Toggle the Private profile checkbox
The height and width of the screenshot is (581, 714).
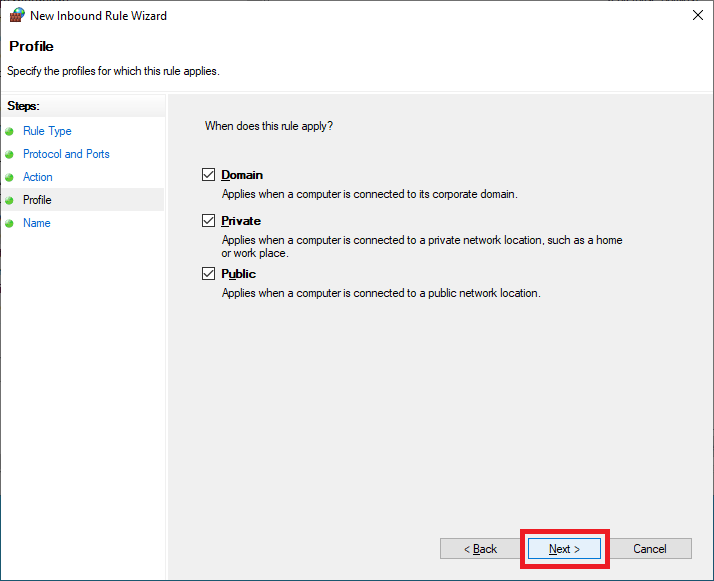click(x=209, y=221)
